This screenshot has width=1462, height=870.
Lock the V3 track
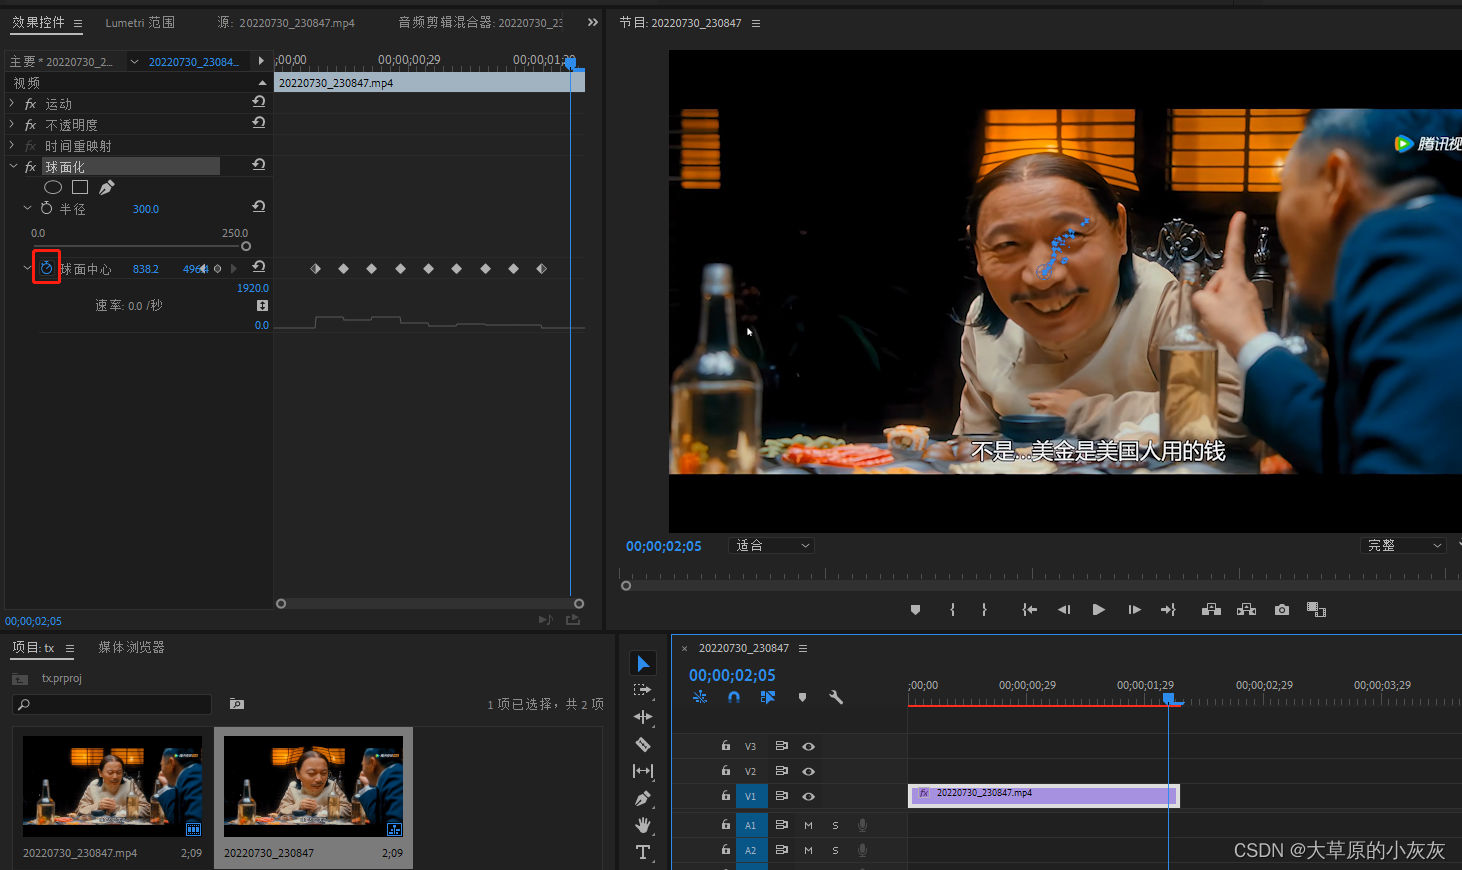[x=726, y=745]
